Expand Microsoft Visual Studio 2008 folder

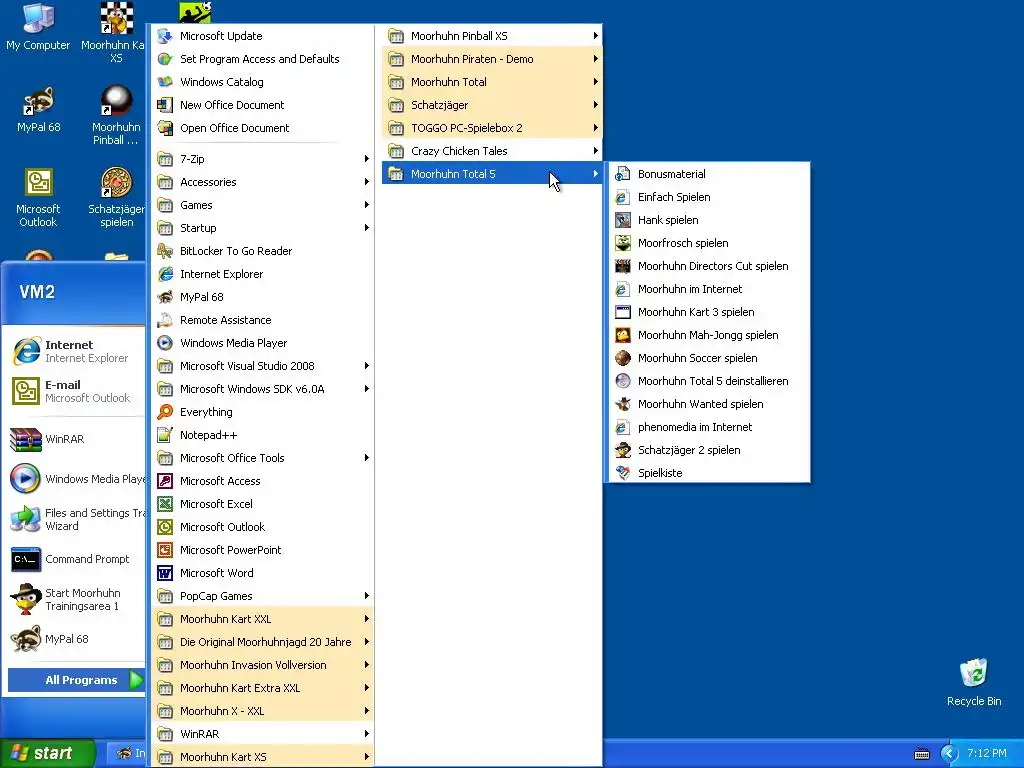263,366
